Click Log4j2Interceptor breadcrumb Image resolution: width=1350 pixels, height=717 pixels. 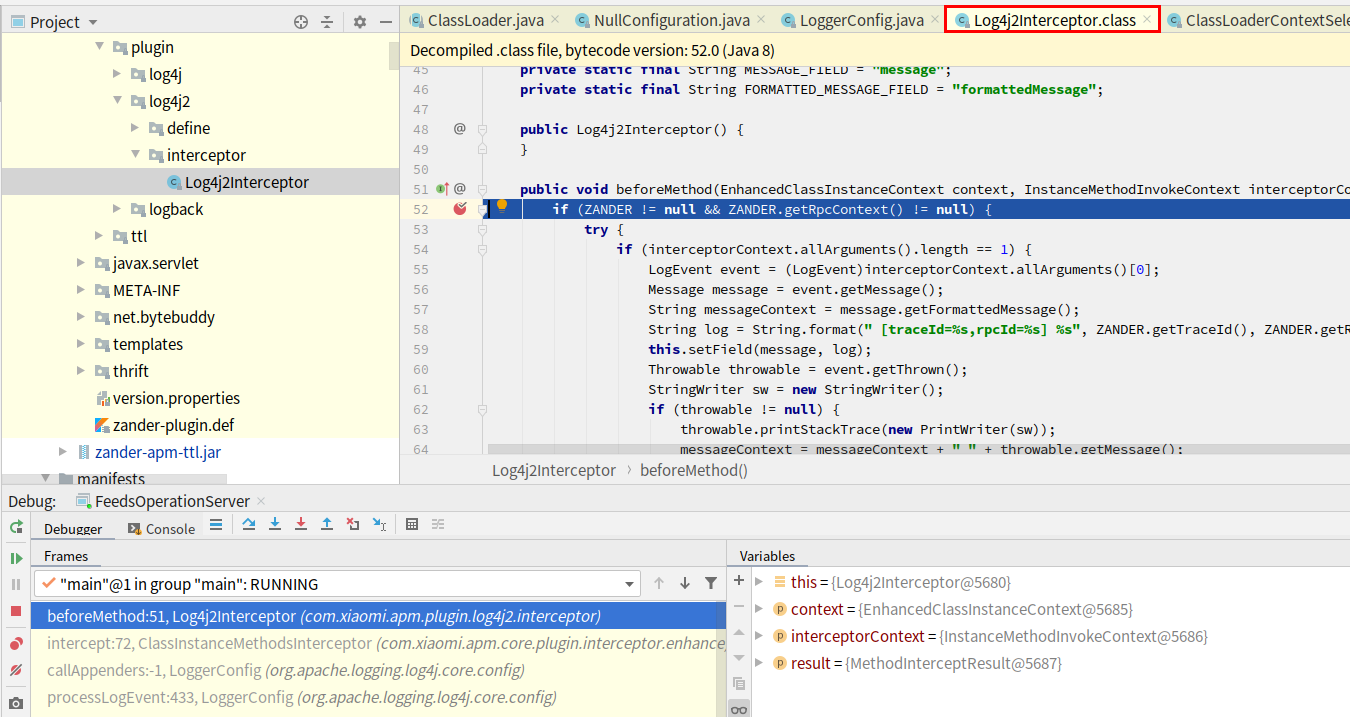pos(554,470)
